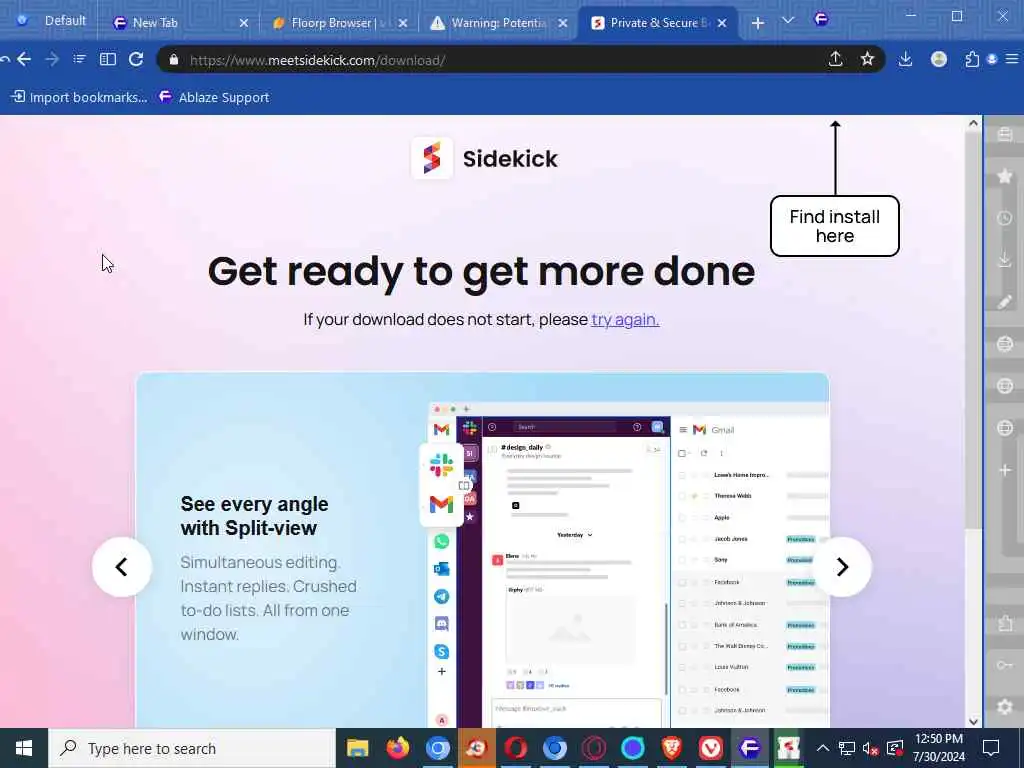Add a new web panel with plus in sidebar
The width and height of the screenshot is (1024, 768).
tap(1005, 470)
